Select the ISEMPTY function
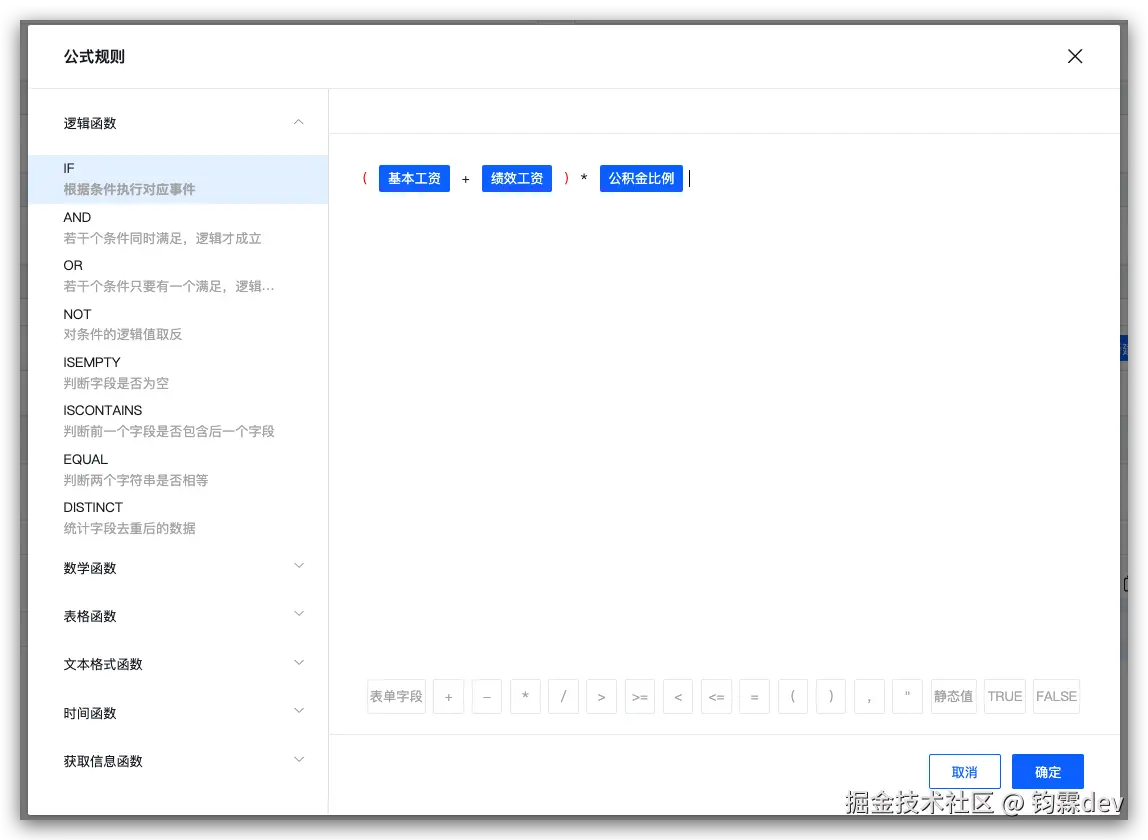Image resolution: width=1148 pixels, height=840 pixels. pyautogui.click(x=178, y=373)
